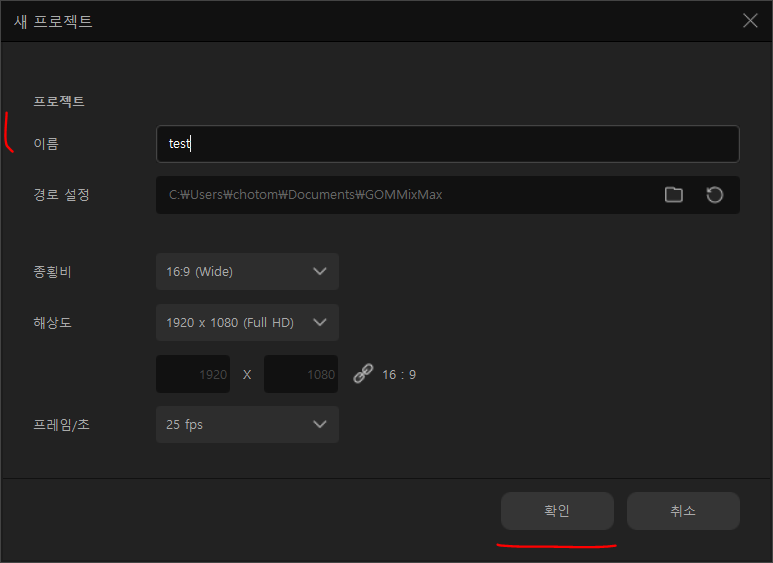Click the 새 프로젝트 dialog title
This screenshot has width=773, height=563.
(x=53, y=21)
